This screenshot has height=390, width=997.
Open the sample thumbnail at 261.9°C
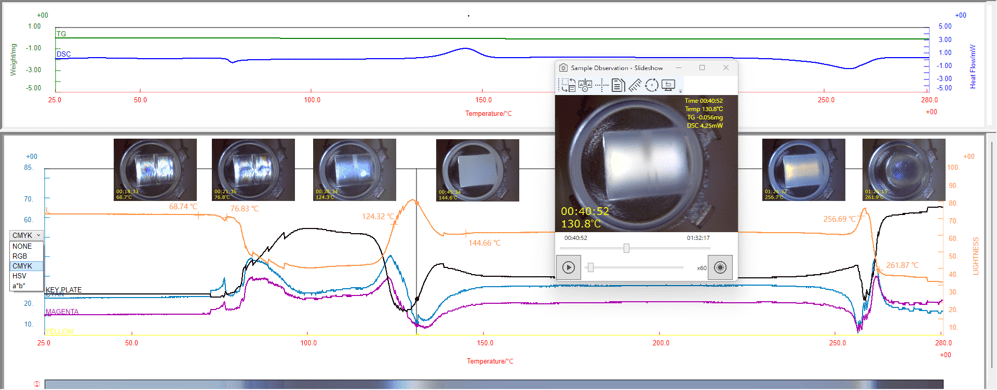(x=904, y=169)
